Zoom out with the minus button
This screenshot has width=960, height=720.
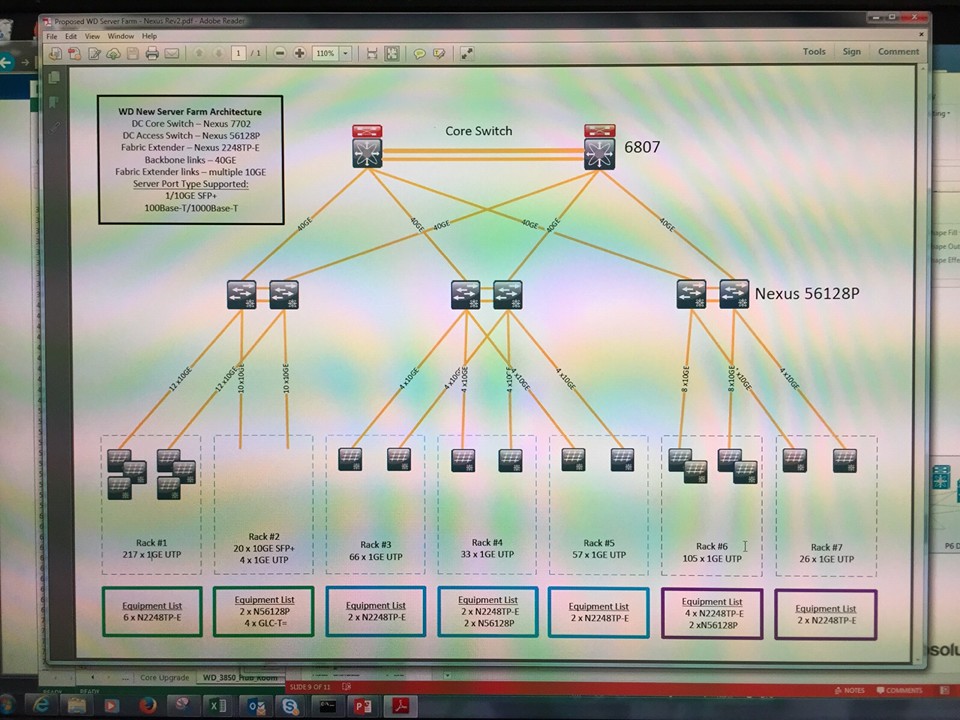pyautogui.click(x=280, y=53)
